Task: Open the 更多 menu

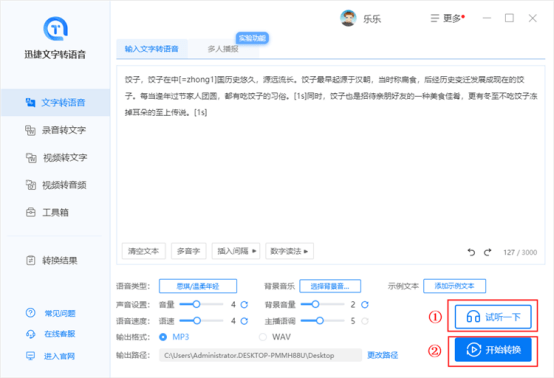Action: point(447,18)
